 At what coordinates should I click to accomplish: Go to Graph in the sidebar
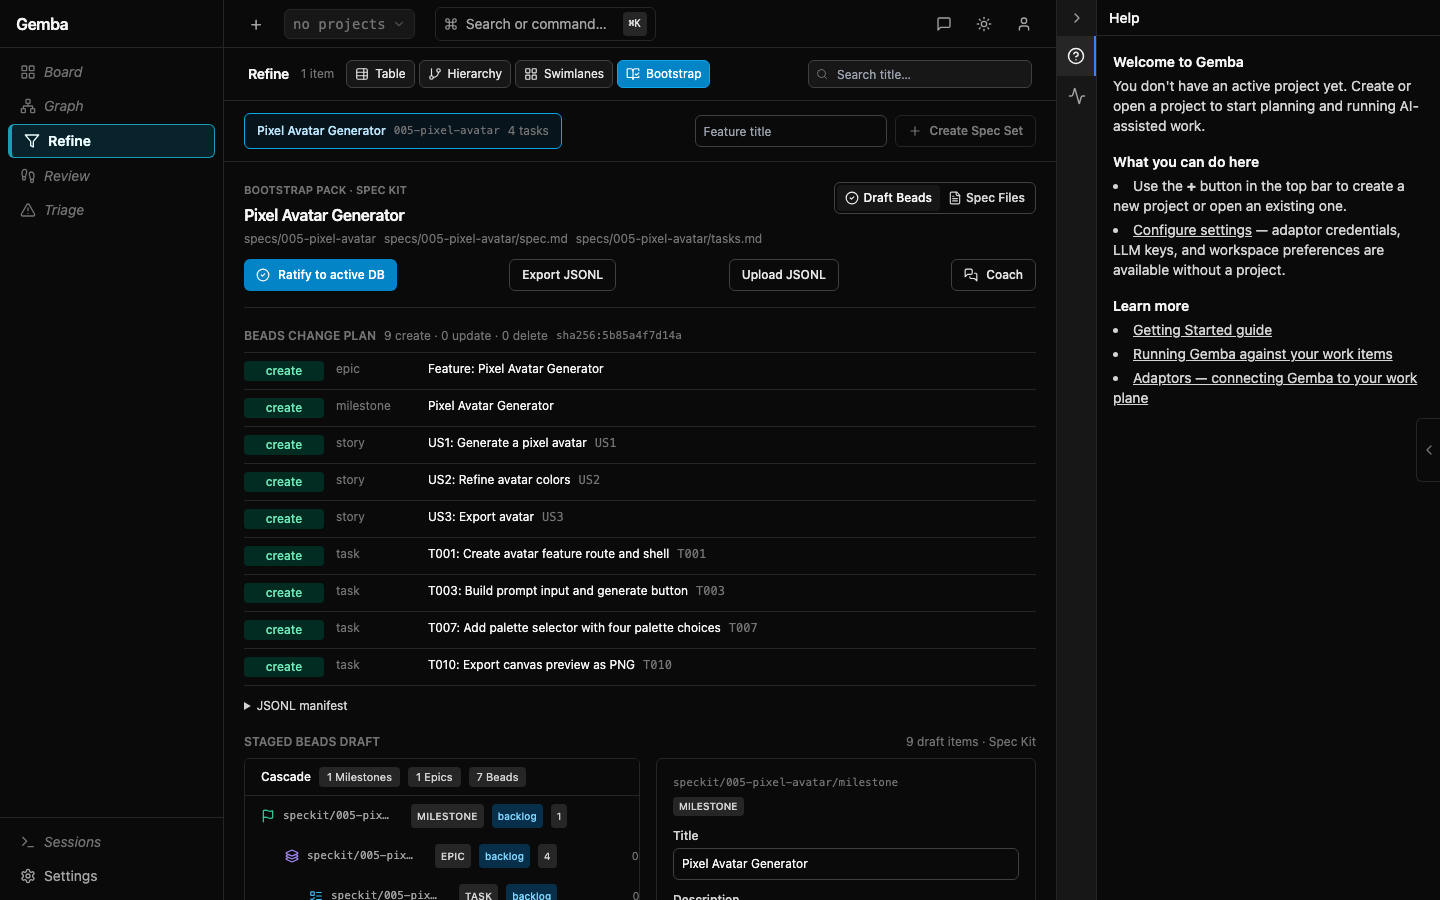point(111,106)
